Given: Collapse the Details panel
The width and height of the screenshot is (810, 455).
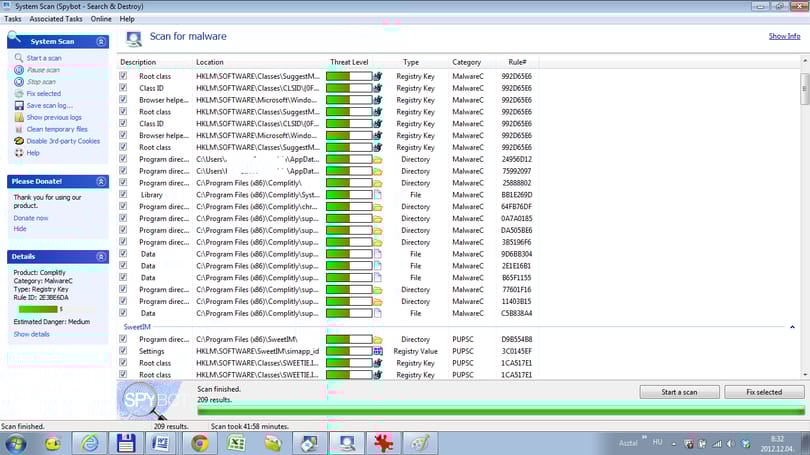Looking at the screenshot, I should coord(101,257).
